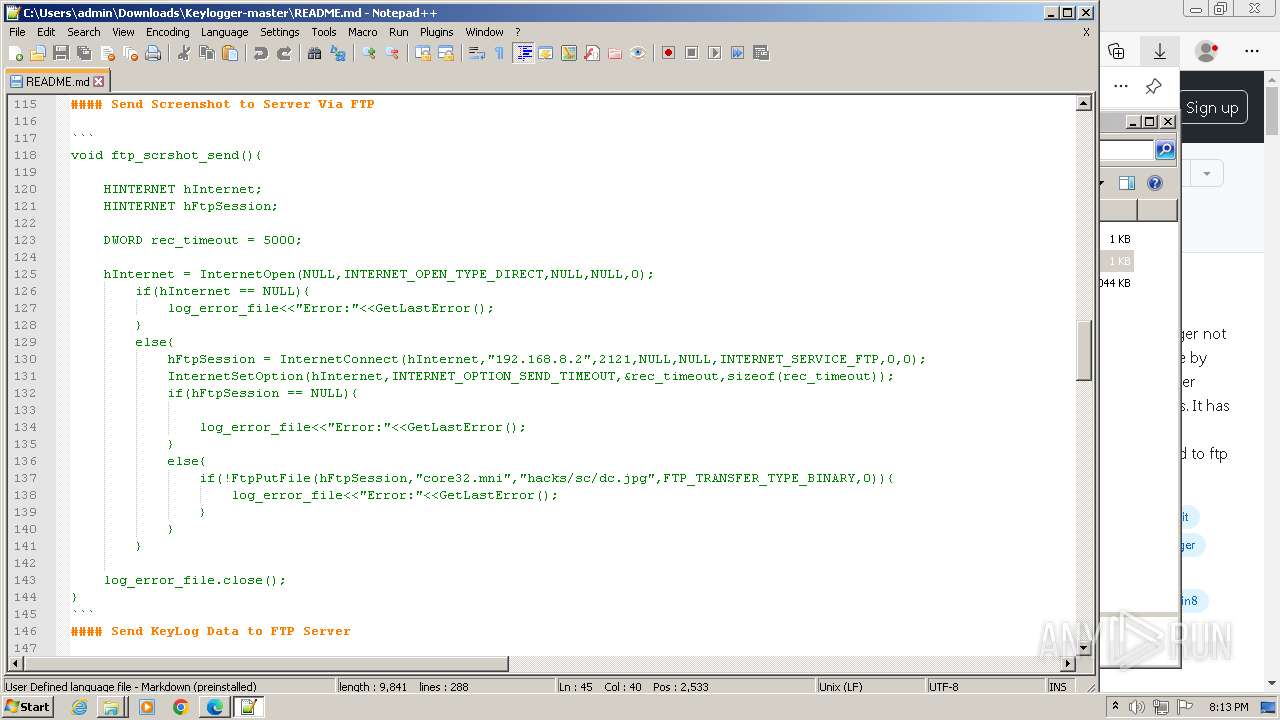1280x720 pixels.
Task: Click the user defined language icon
Action: pos(546,53)
